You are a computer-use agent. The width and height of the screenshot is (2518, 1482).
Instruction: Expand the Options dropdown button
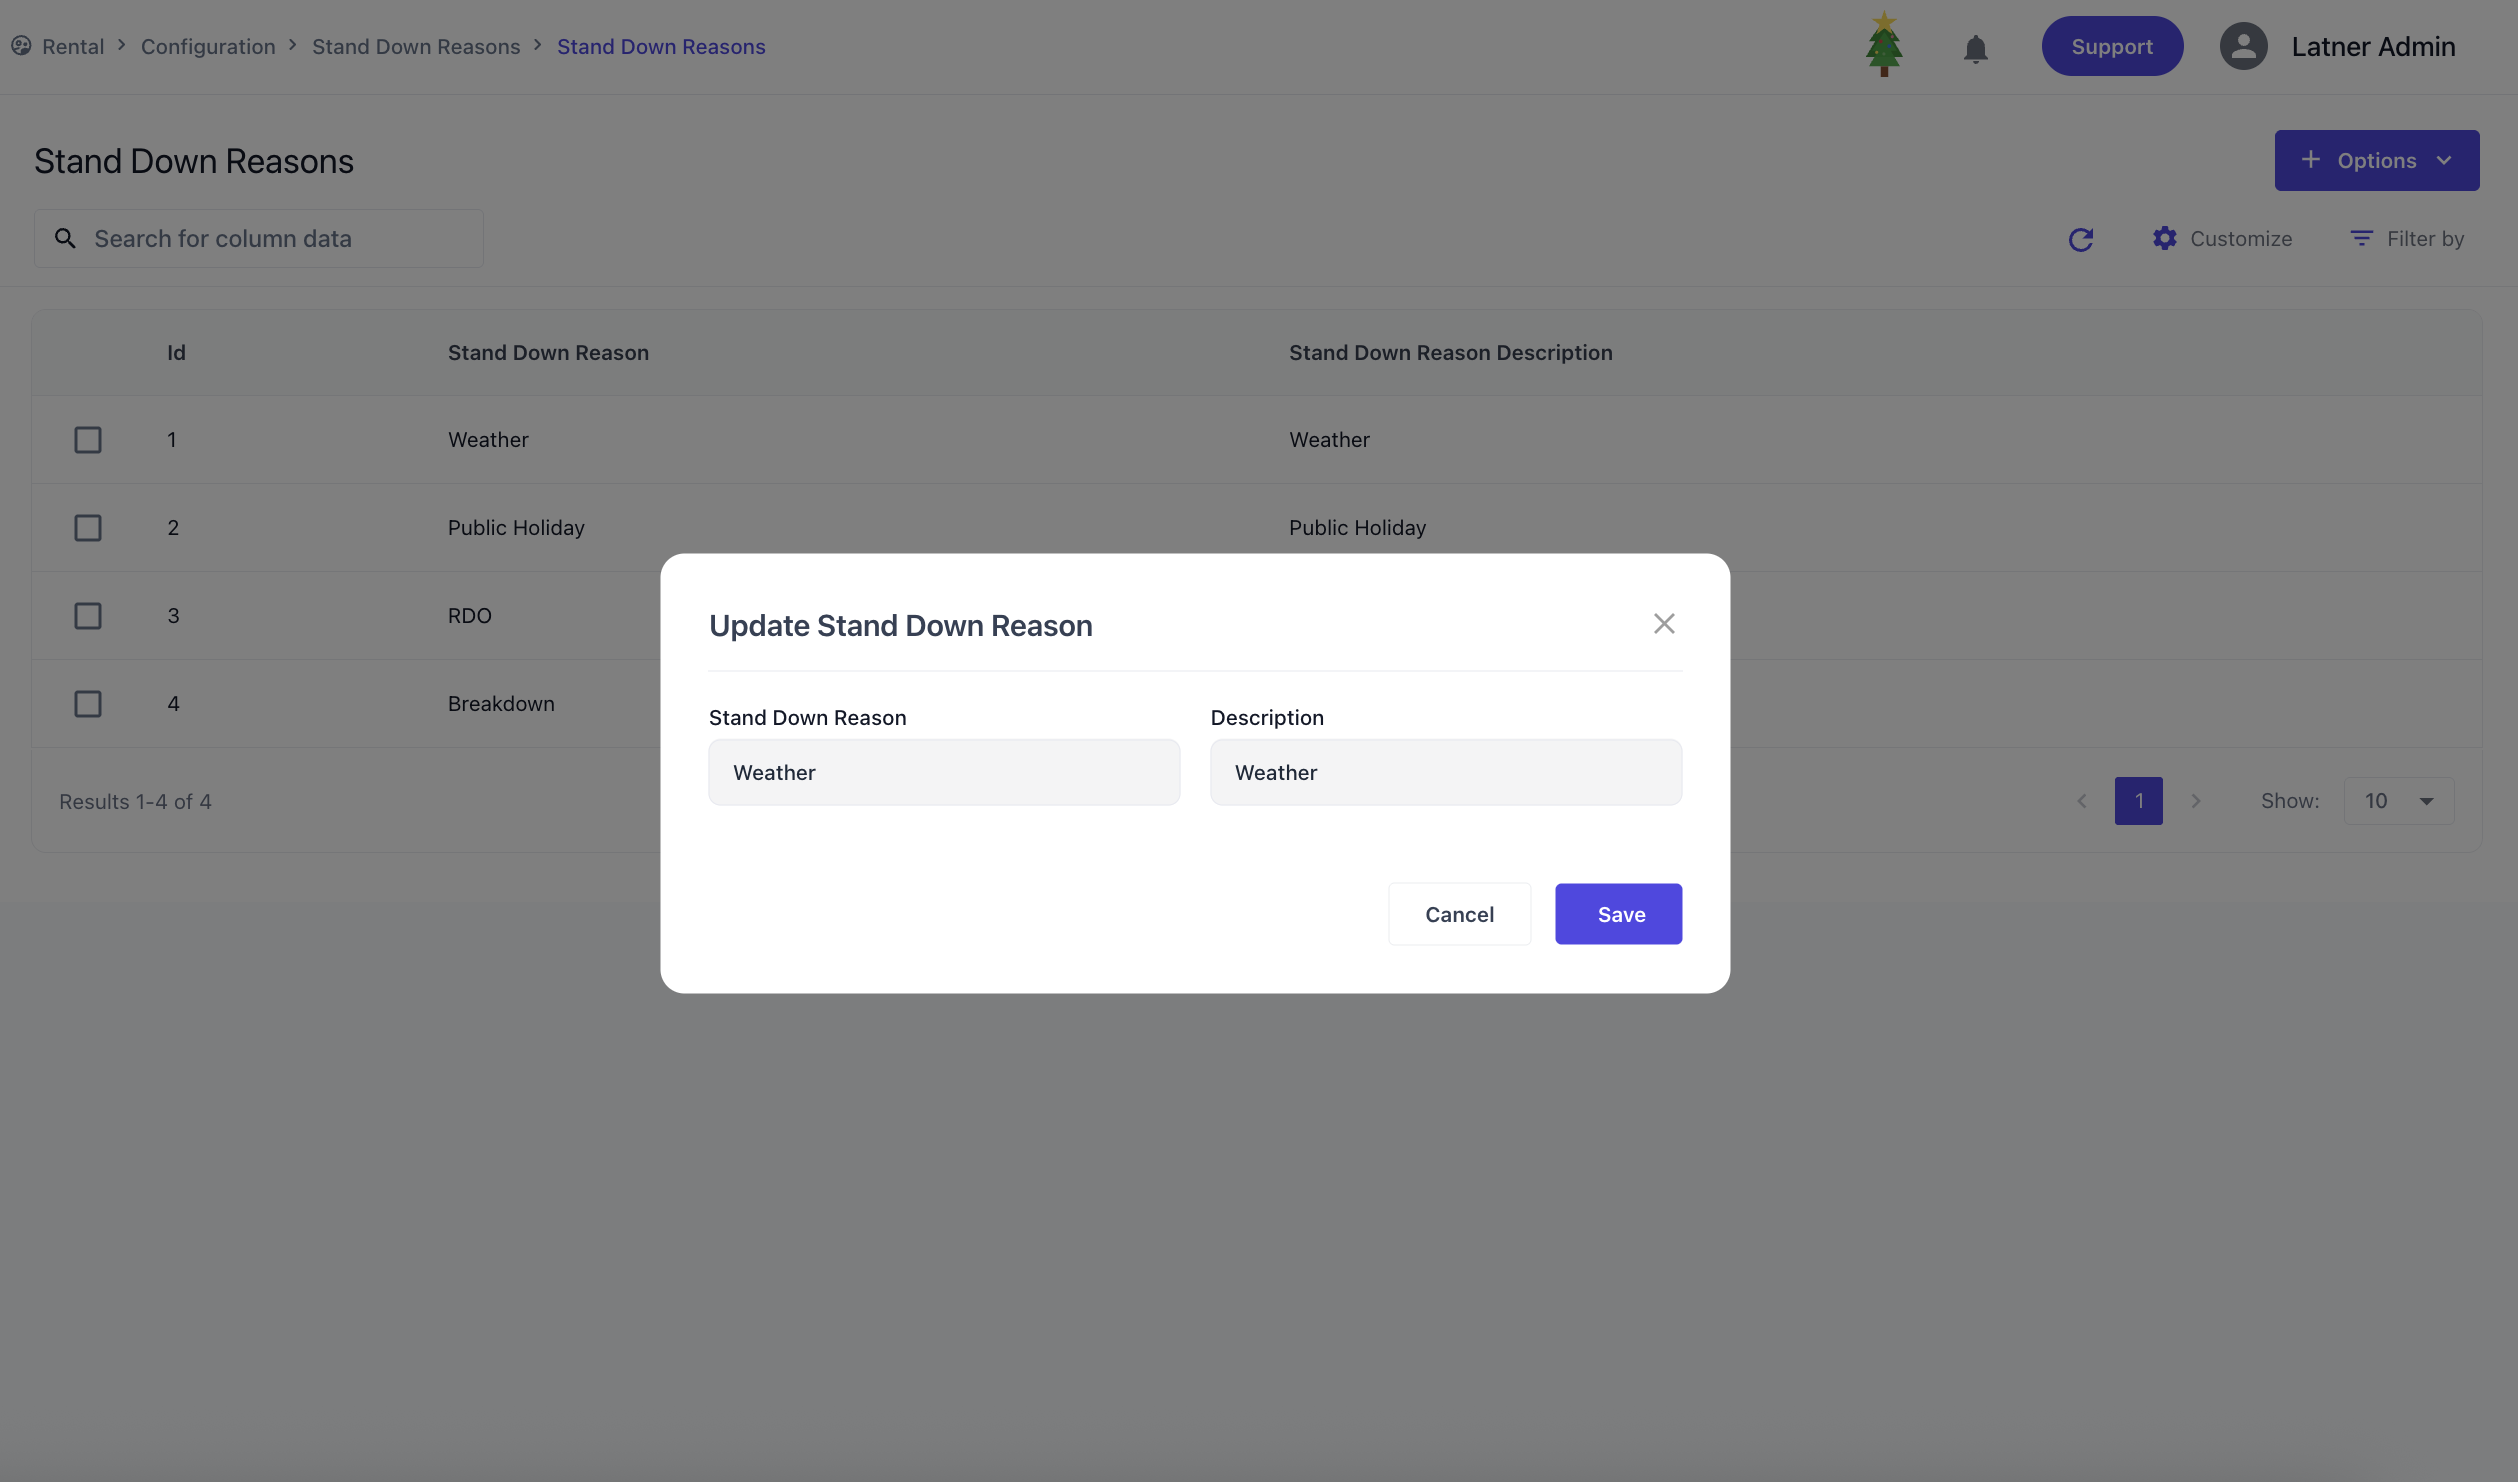pos(2376,160)
